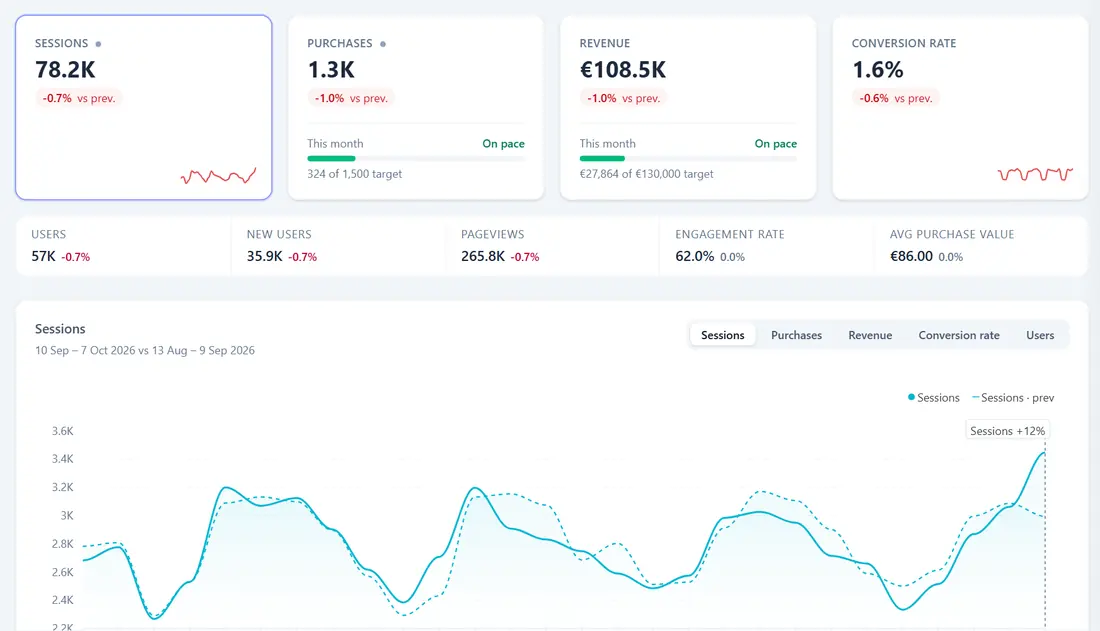1100x631 pixels.
Task: Switch chart to the Revenue tab
Action: click(x=870, y=335)
